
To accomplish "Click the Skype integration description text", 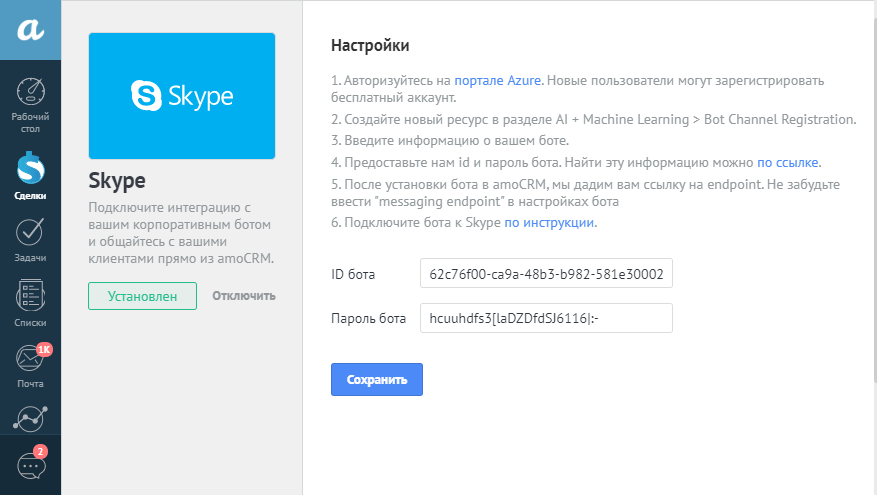I will tap(181, 233).
